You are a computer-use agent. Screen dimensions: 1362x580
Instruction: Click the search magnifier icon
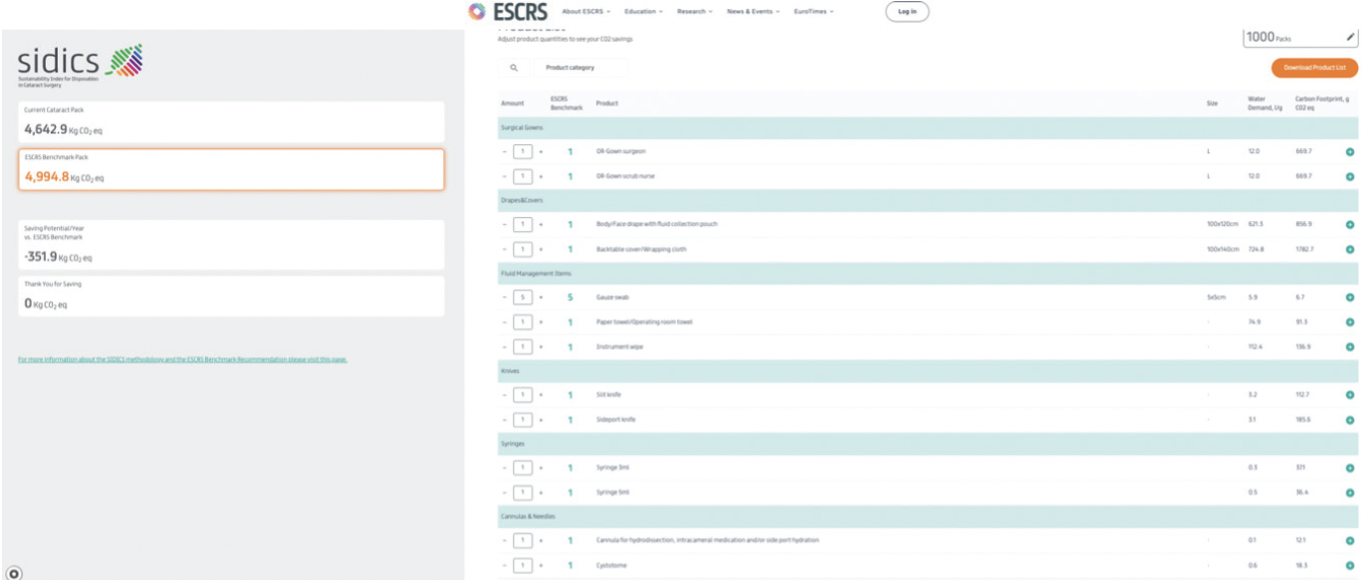pos(514,68)
